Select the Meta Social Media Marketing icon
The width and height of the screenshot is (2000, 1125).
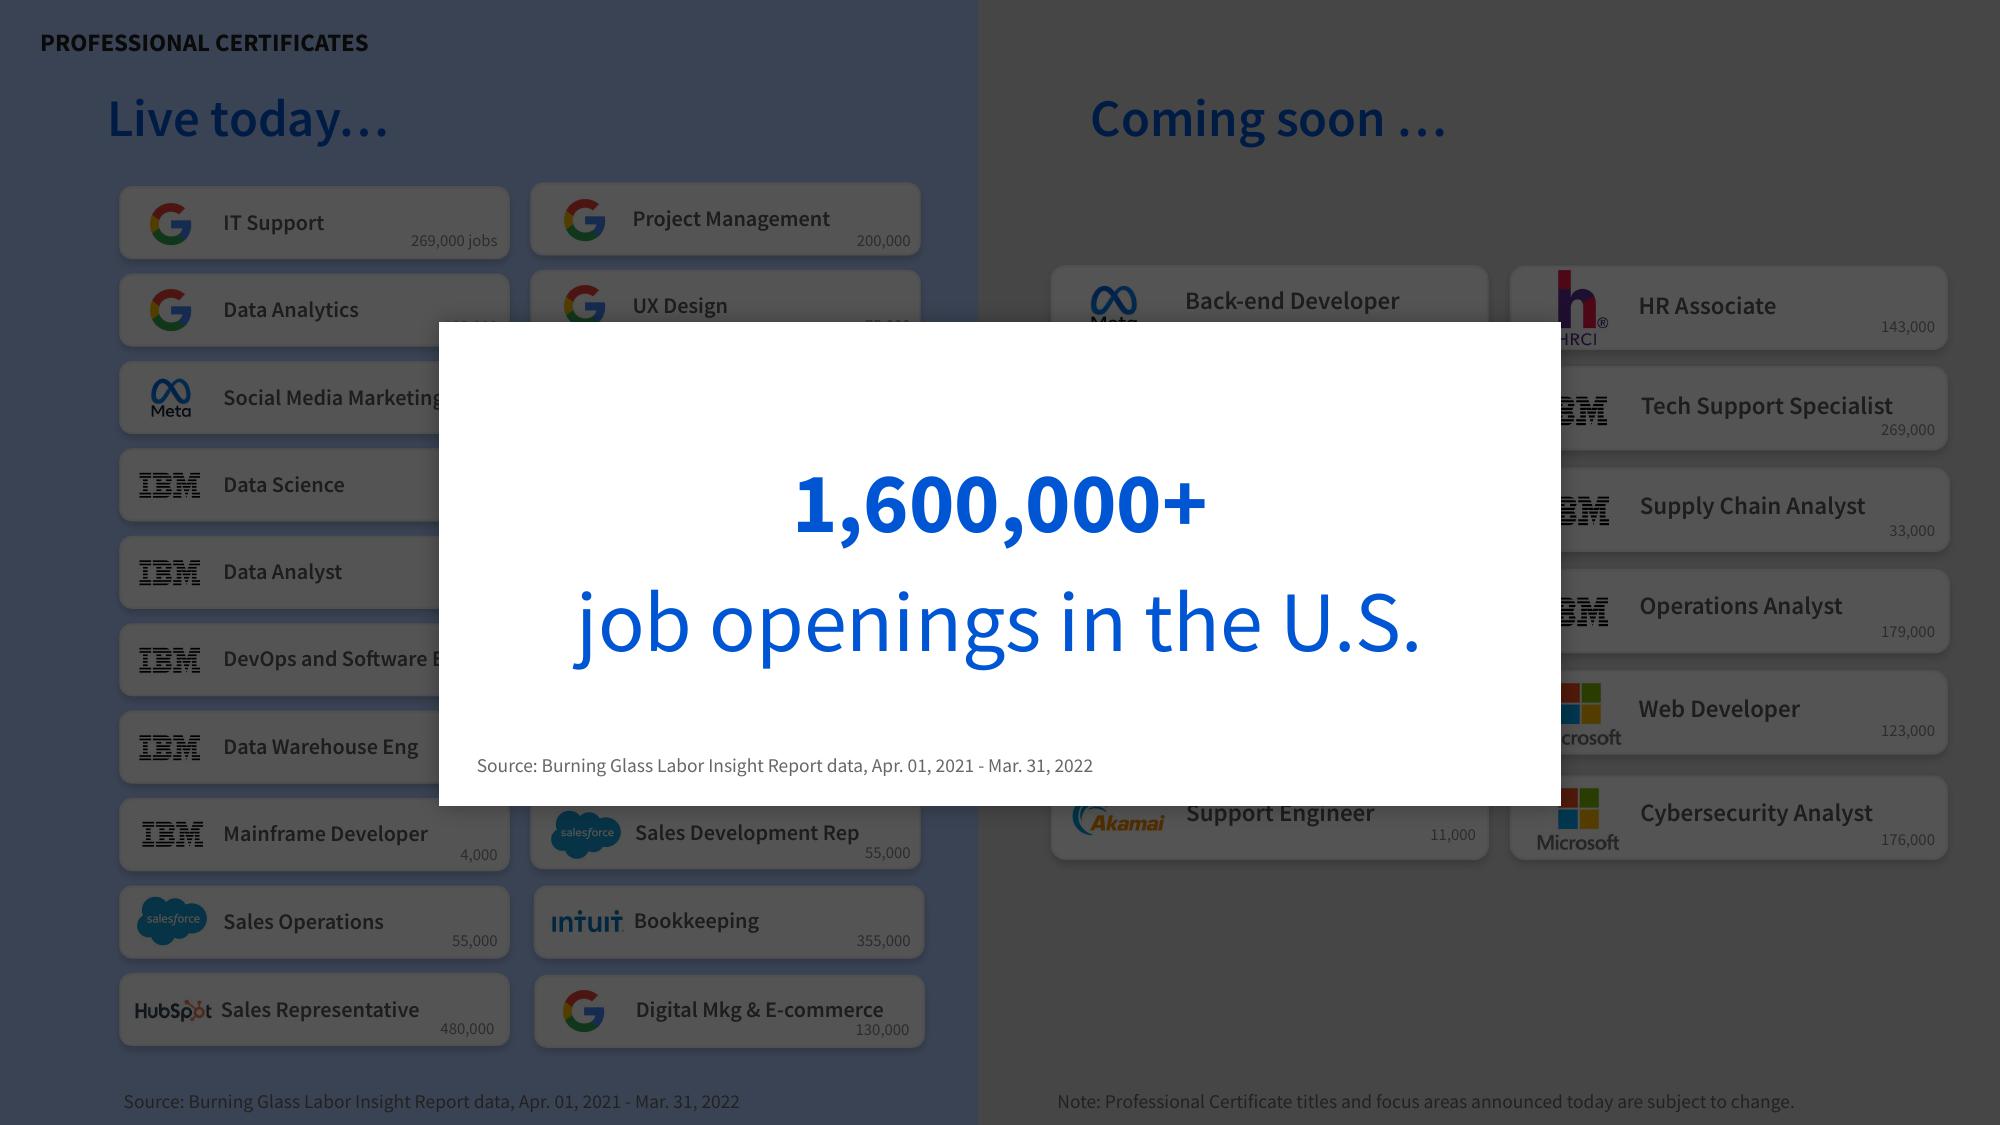click(x=170, y=397)
